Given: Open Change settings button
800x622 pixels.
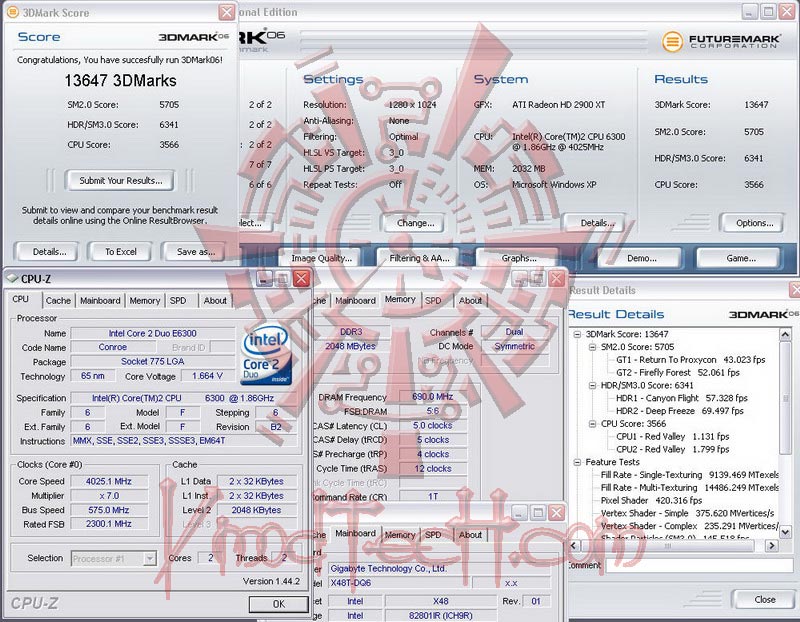Looking at the screenshot, I should 415,223.
